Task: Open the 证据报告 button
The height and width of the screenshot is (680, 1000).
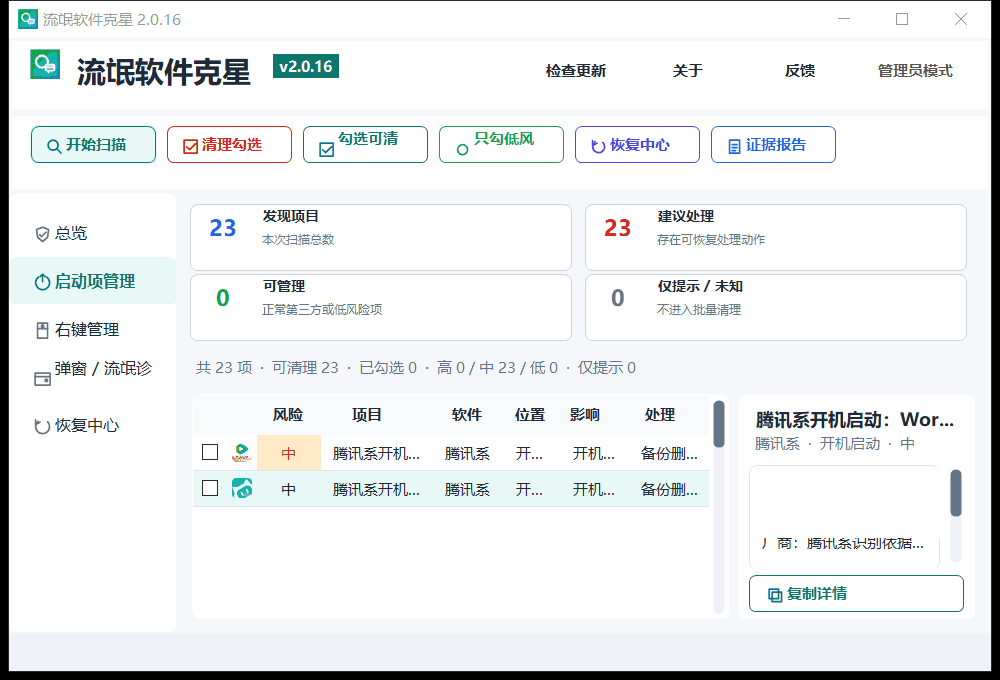Action: pyautogui.click(x=774, y=145)
